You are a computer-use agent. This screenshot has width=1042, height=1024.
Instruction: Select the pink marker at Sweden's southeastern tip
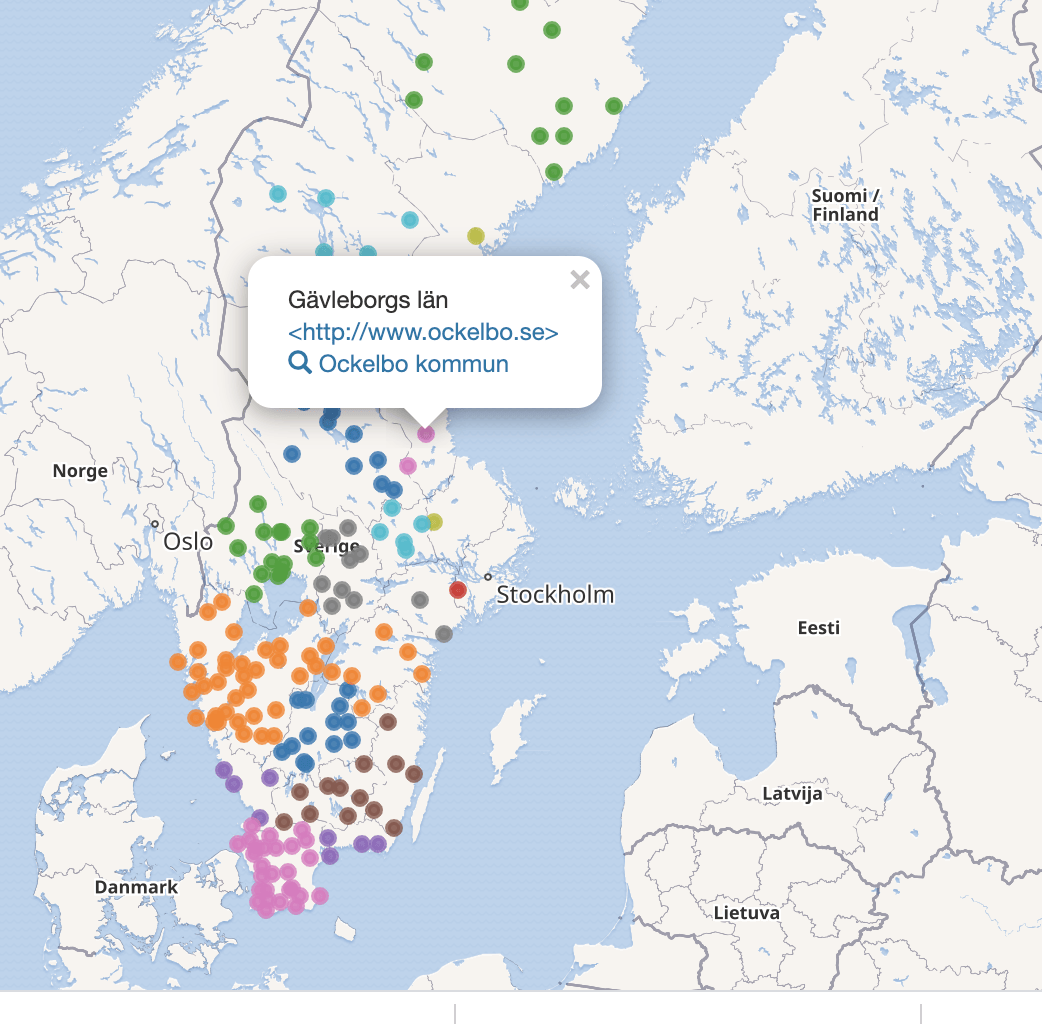pos(320,896)
